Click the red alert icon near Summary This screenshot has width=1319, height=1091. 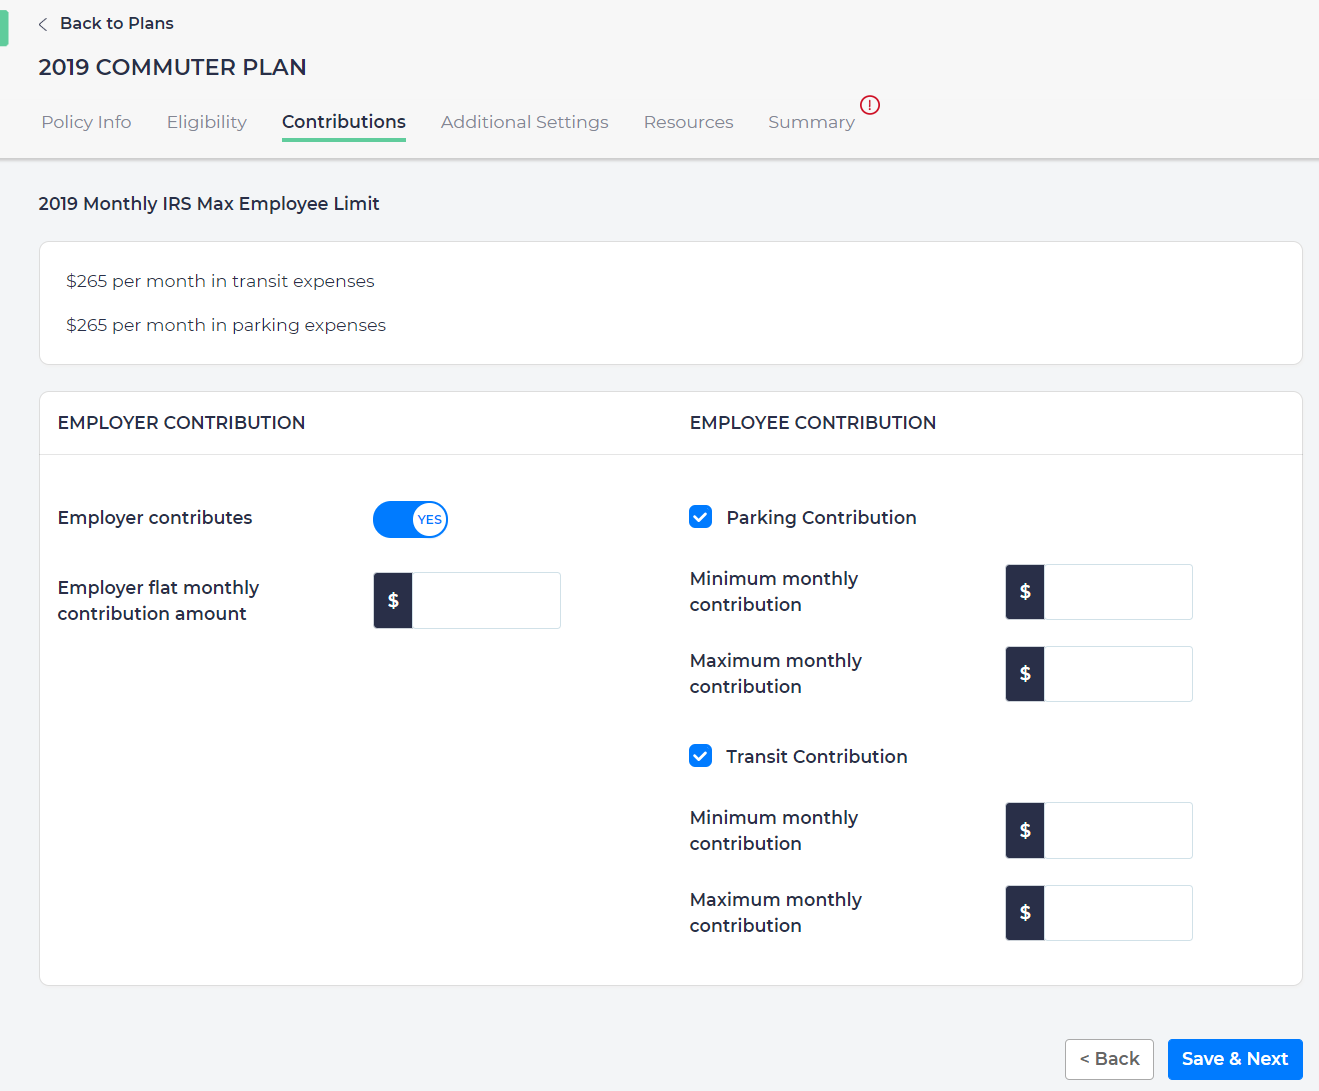click(x=869, y=105)
